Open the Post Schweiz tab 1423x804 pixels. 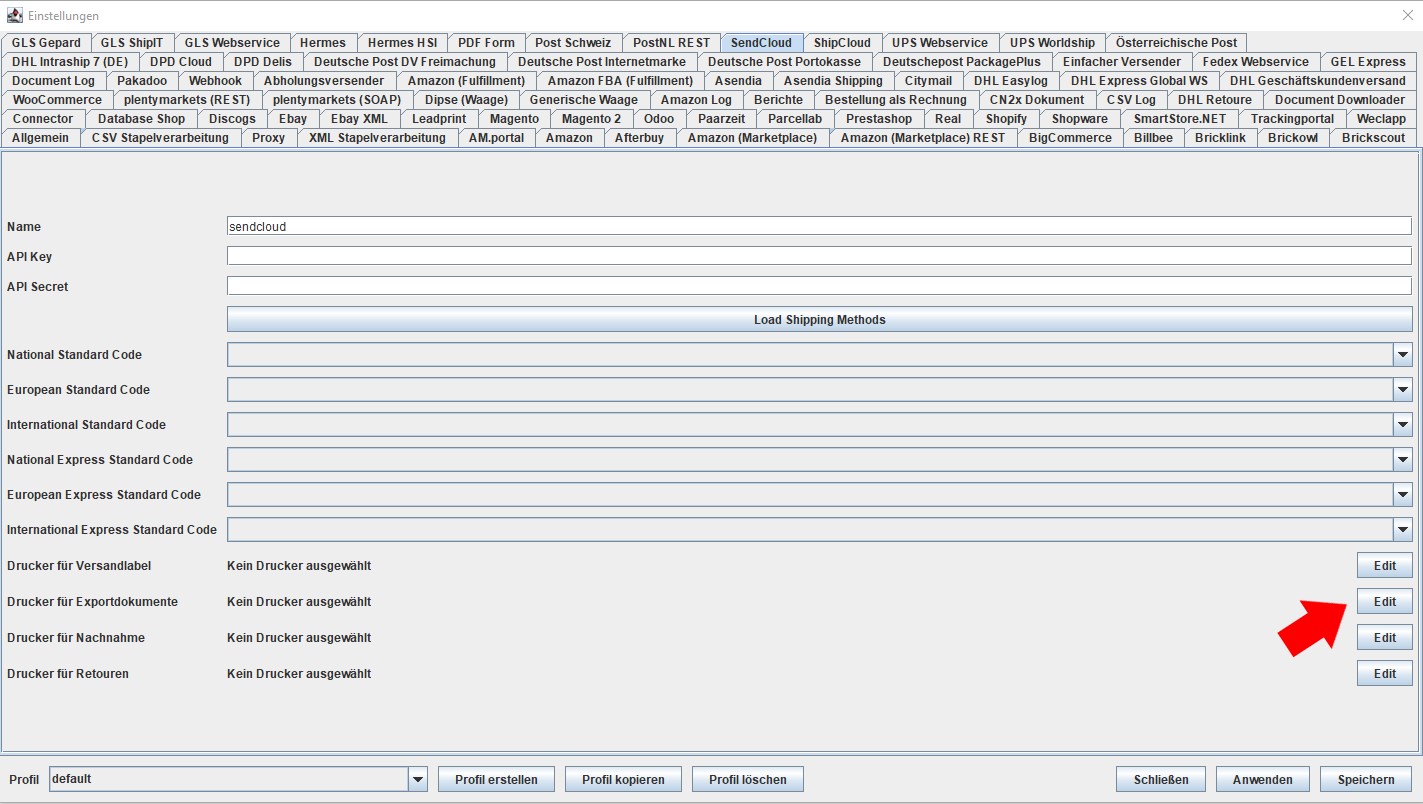573,43
